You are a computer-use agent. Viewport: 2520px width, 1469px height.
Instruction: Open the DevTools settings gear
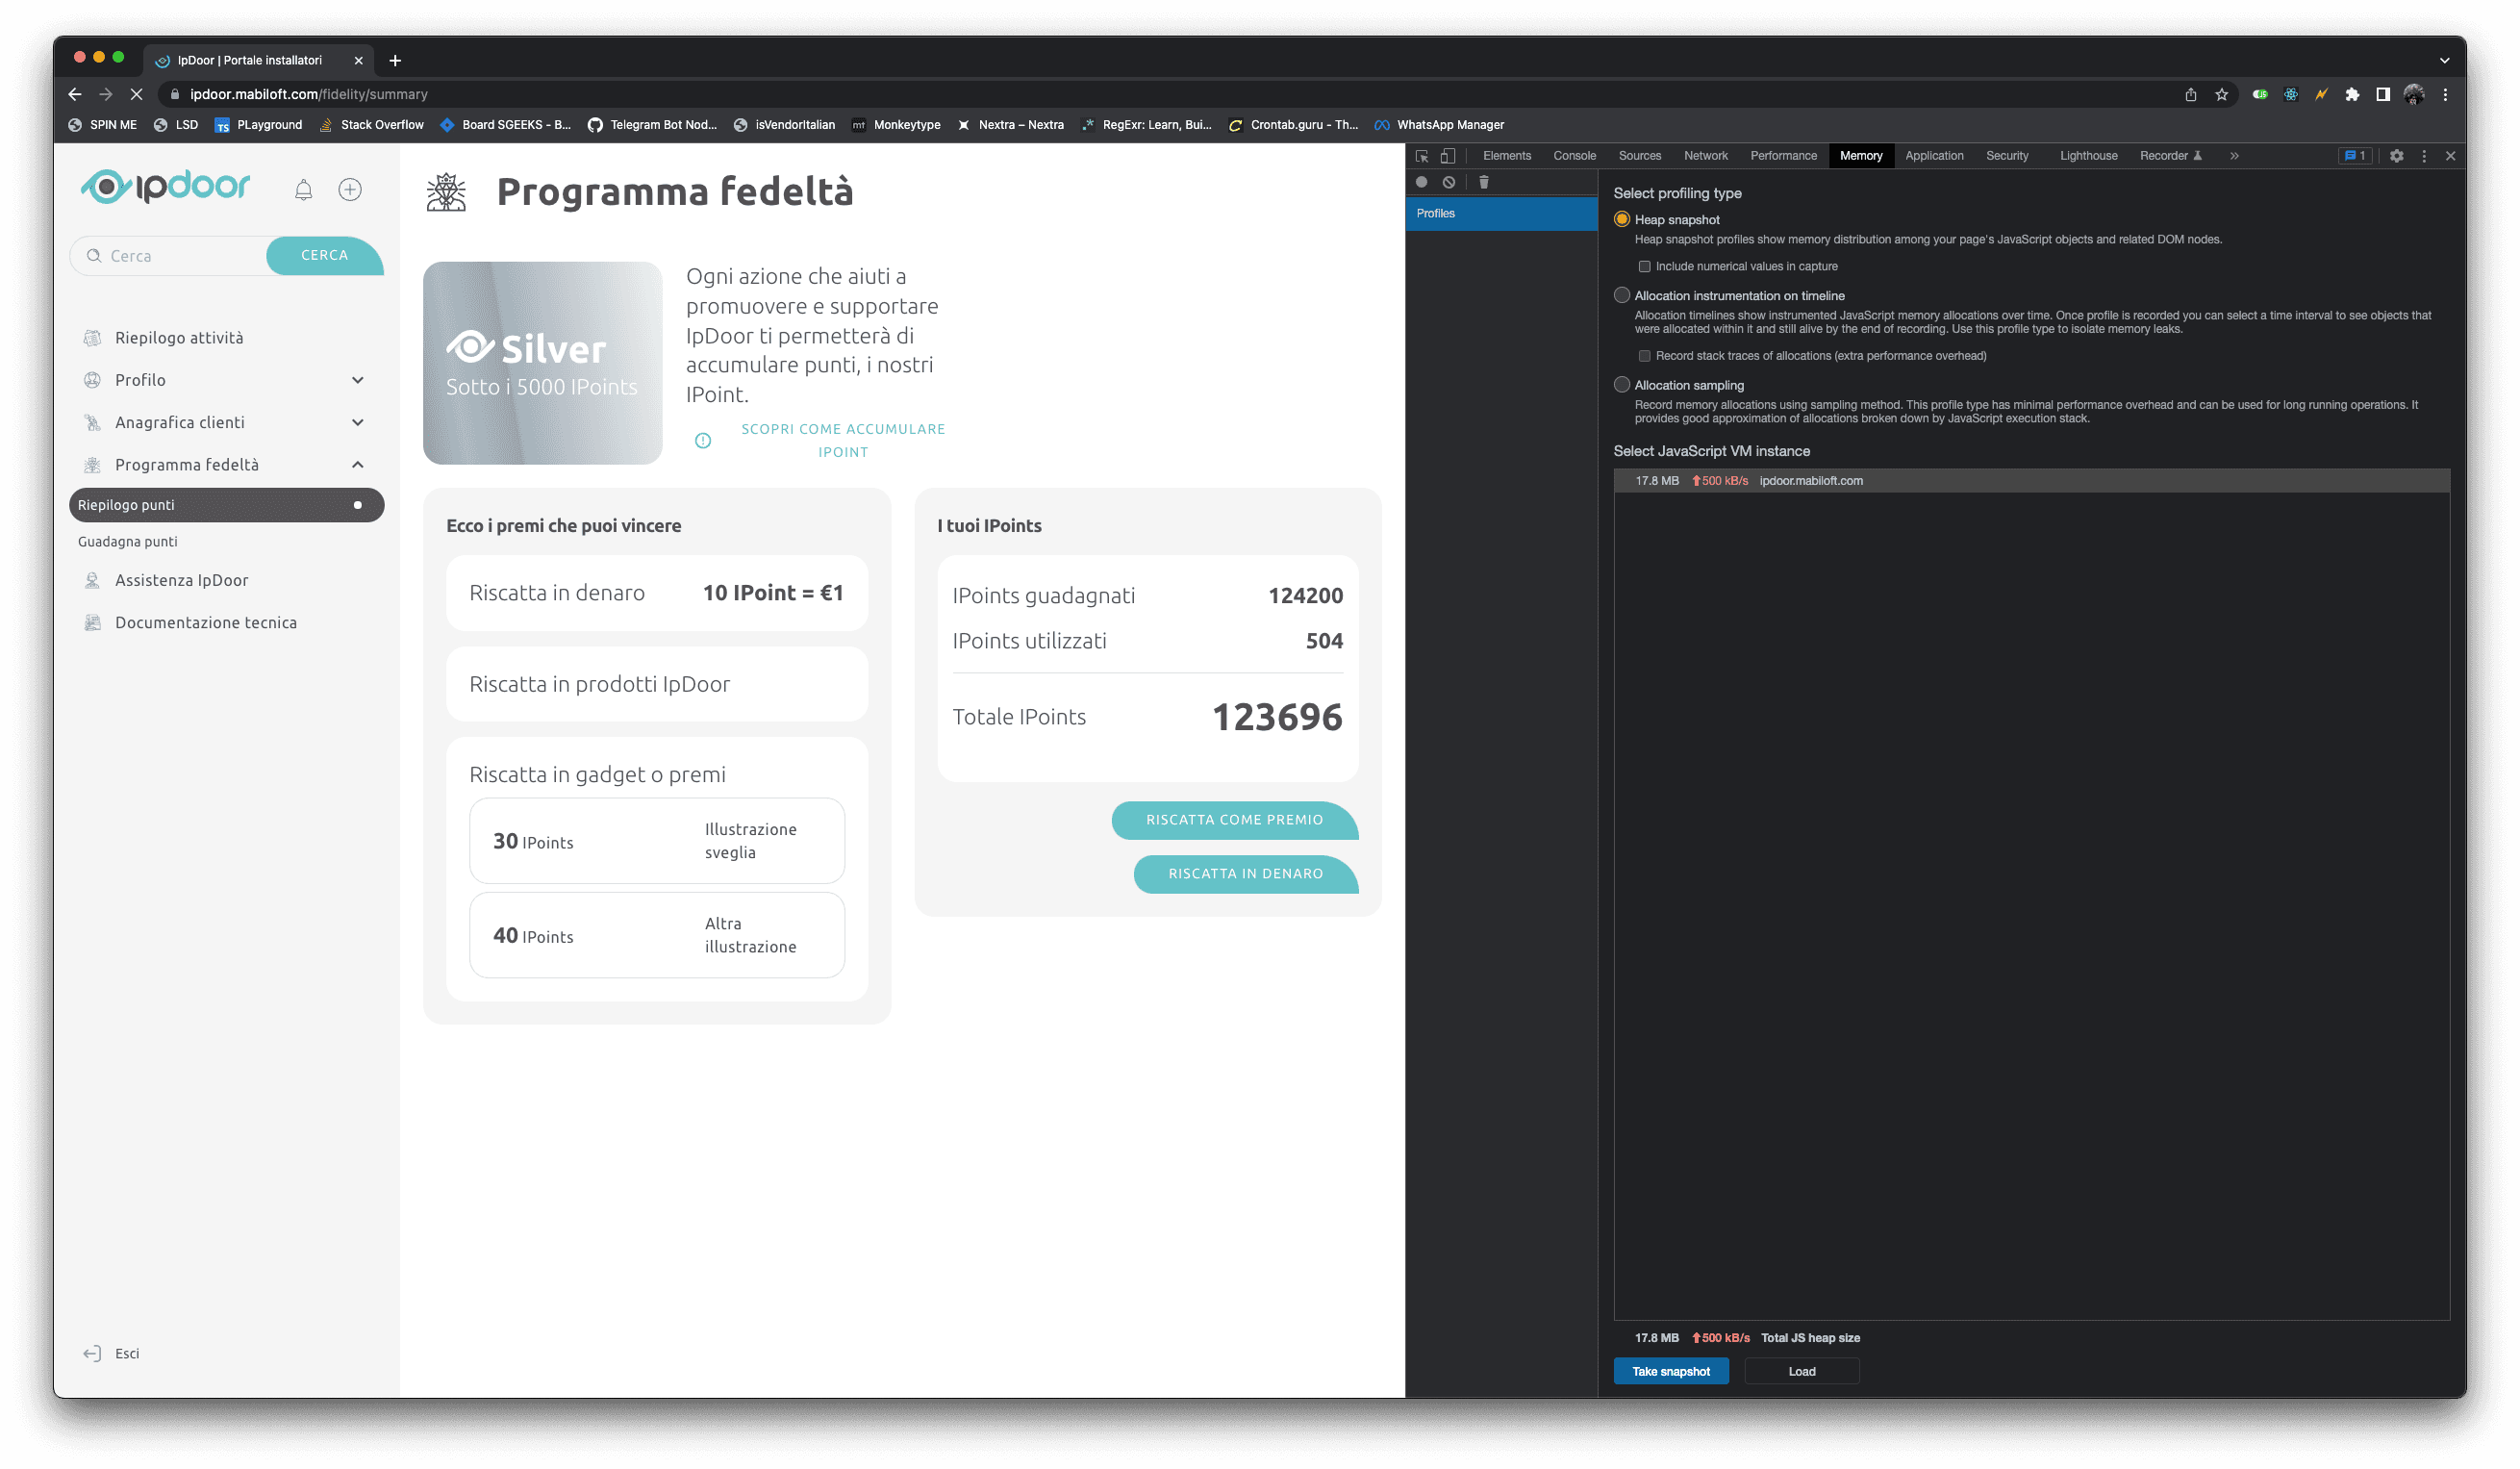(x=2396, y=156)
